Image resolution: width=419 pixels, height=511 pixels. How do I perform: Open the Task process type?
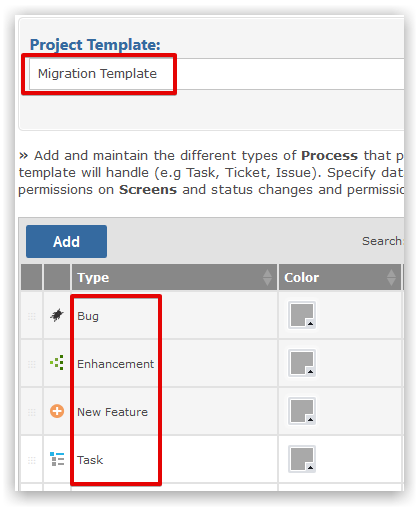click(90, 460)
